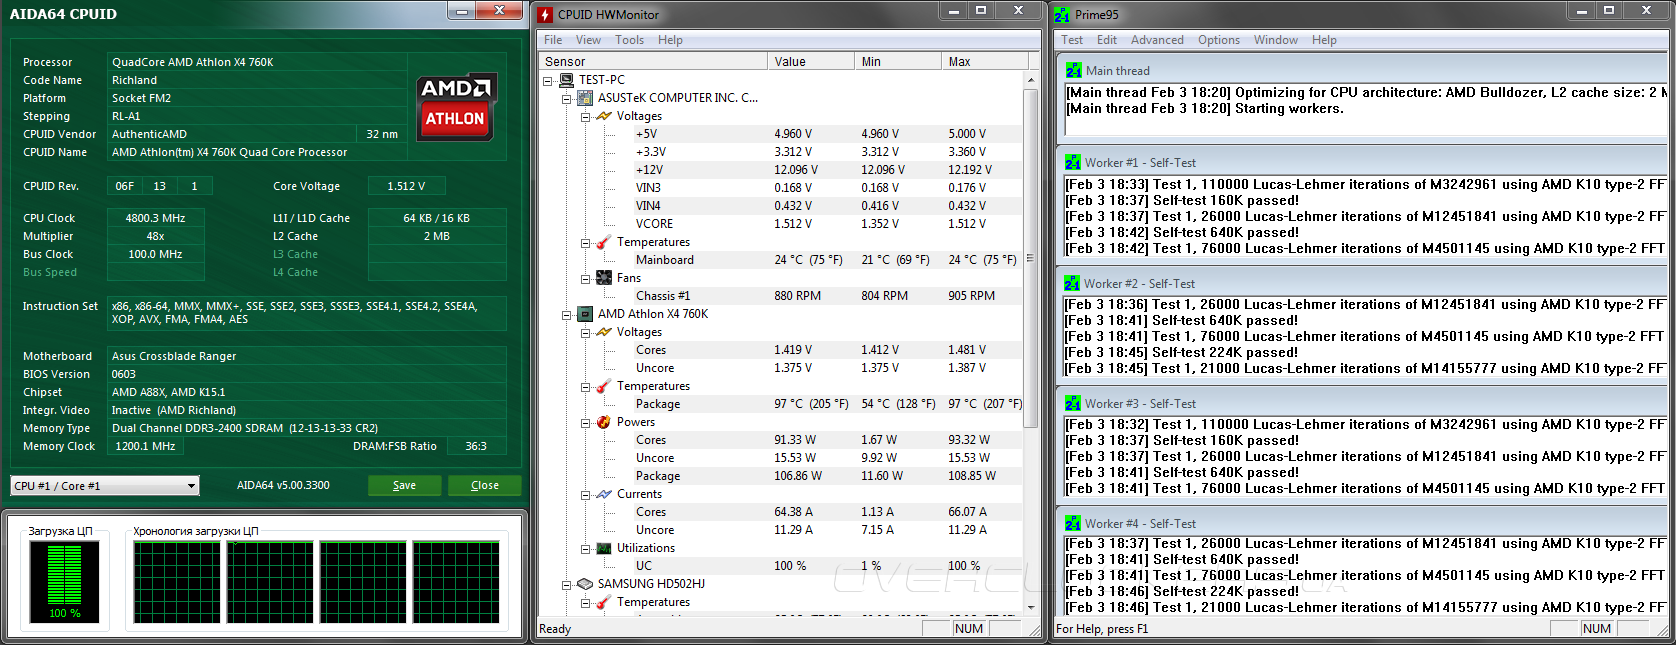
Task: Open Prime95 Options menu
Action: [1219, 40]
